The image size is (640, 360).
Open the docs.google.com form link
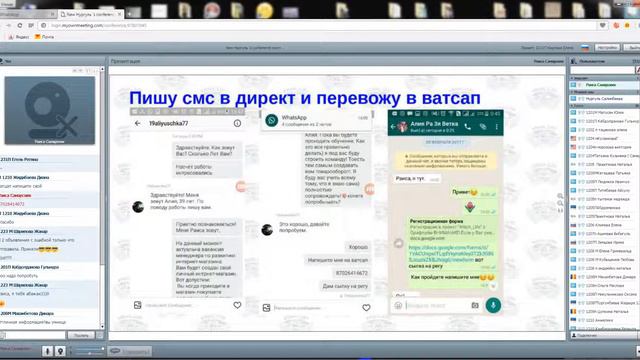[451, 253]
